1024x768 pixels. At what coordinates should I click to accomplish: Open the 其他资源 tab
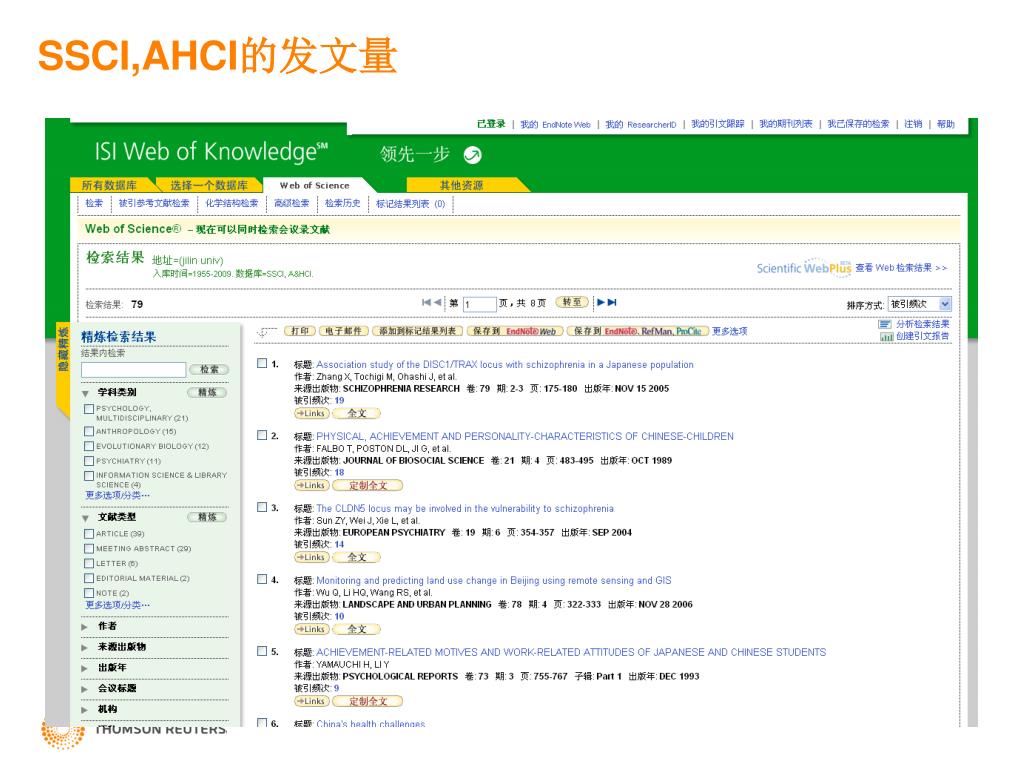461,185
